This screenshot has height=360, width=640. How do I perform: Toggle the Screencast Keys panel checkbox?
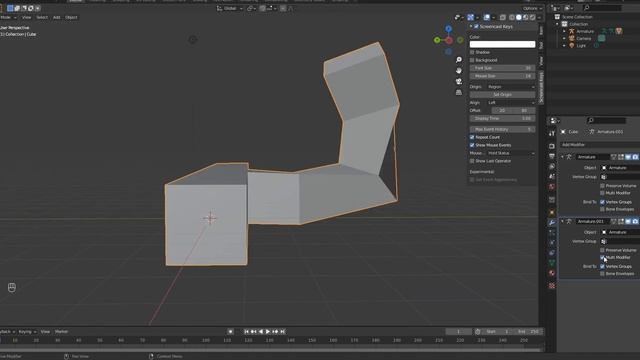[476, 27]
